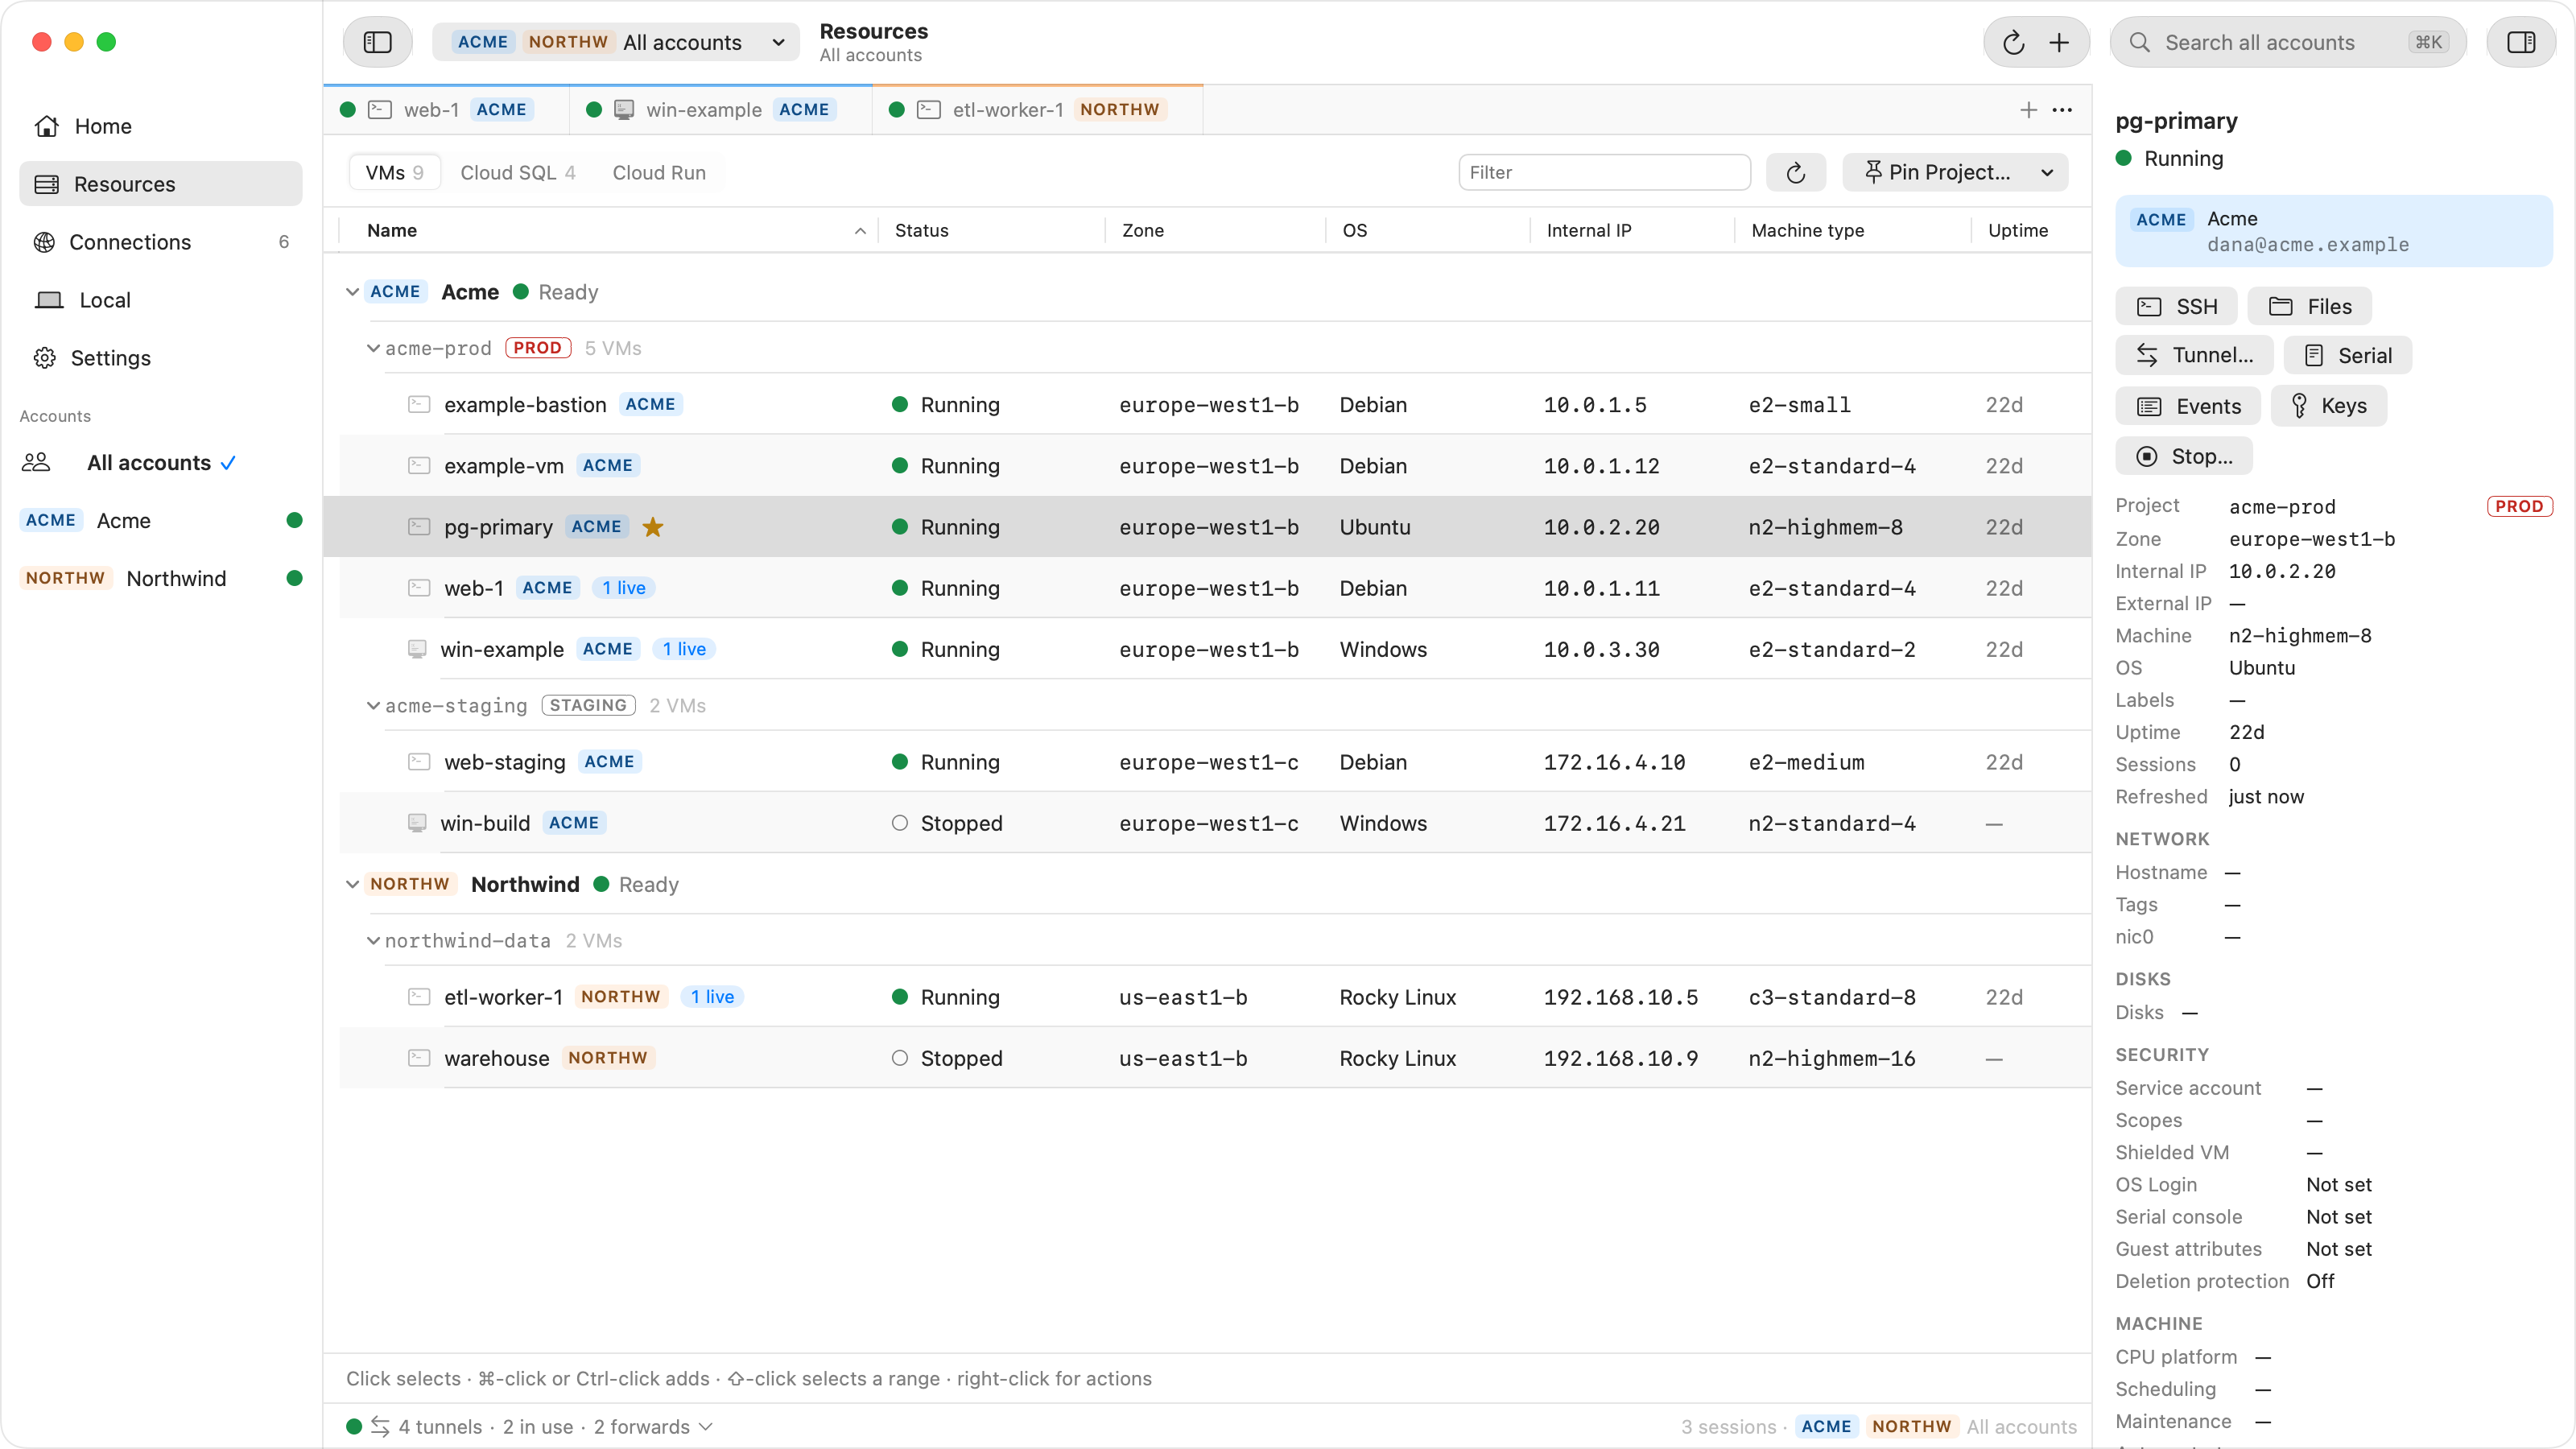The width and height of the screenshot is (2576, 1449).
Task: Click the Stop... button
Action: 2184,456
